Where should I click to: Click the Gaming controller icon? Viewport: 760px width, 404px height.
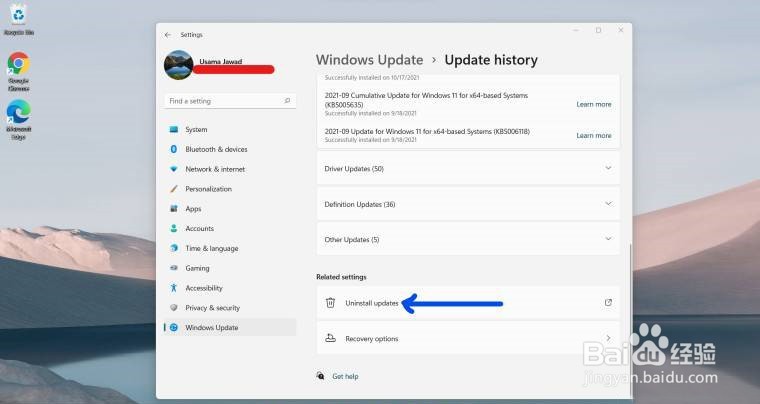coord(174,268)
